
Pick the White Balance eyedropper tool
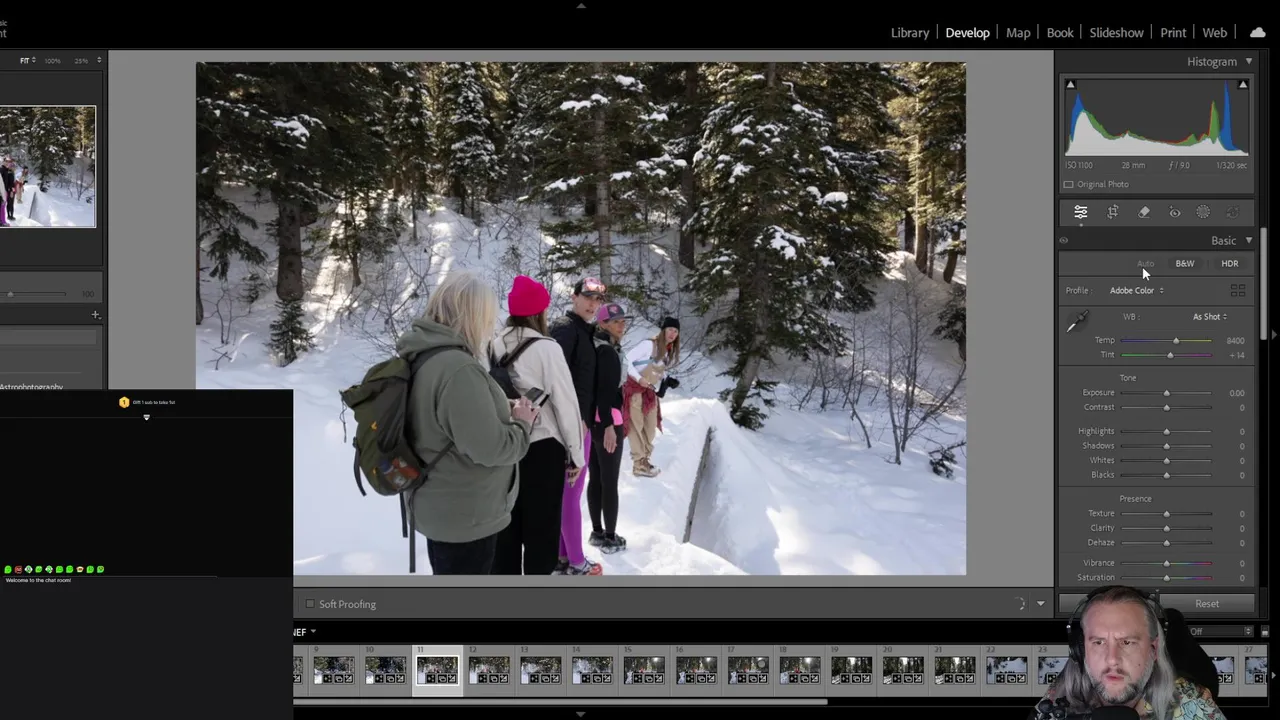(1077, 322)
